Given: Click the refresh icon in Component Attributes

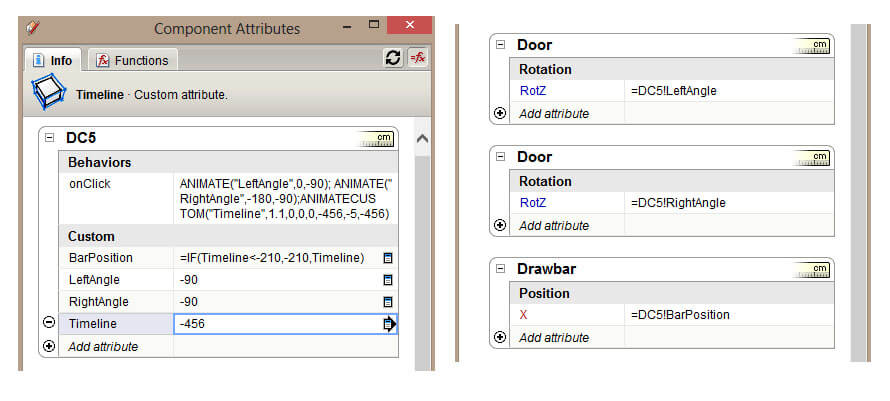Looking at the screenshot, I should point(393,57).
